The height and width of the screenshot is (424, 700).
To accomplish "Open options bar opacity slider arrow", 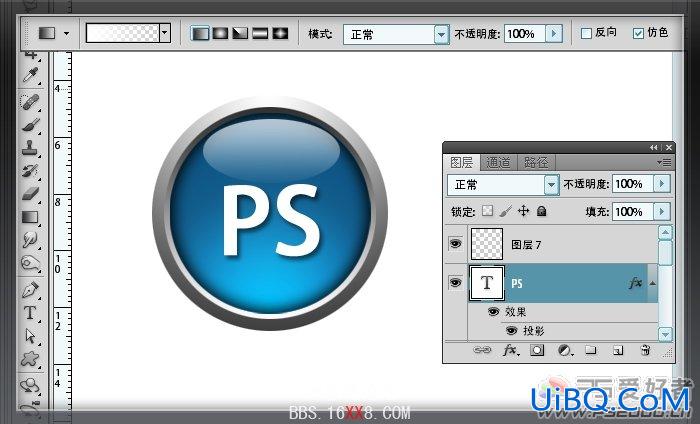I will tap(554, 33).
